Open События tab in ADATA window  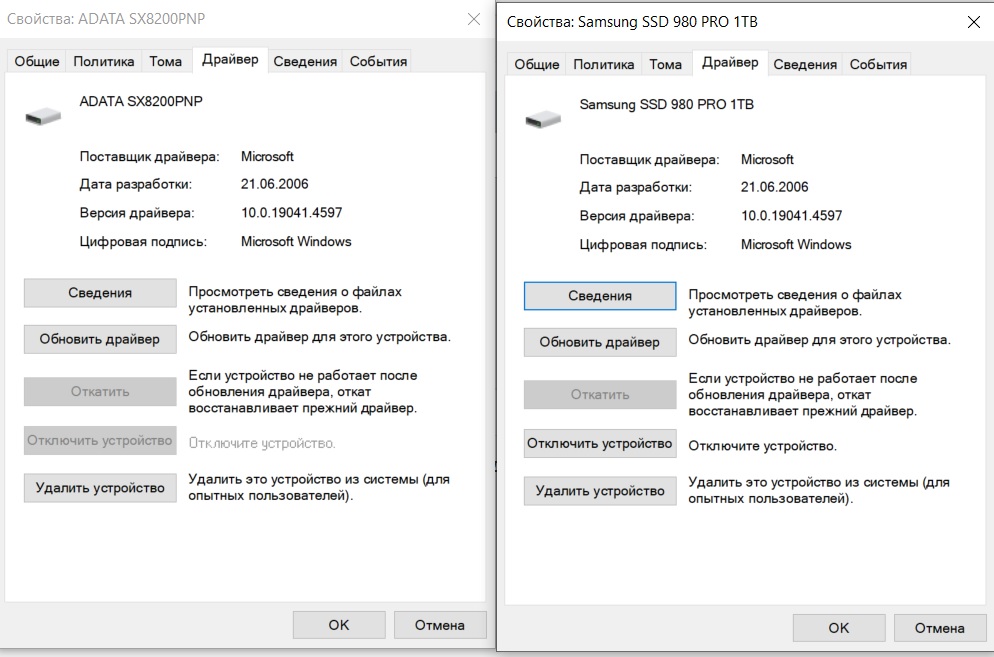[378, 62]
